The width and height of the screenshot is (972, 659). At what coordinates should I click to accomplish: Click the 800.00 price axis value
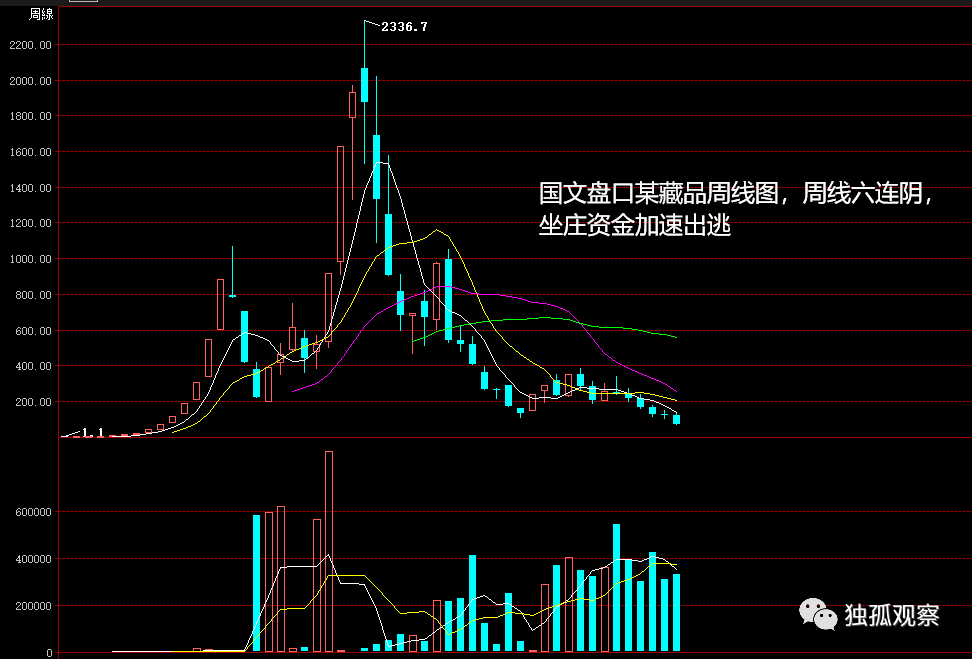[33, 295]
